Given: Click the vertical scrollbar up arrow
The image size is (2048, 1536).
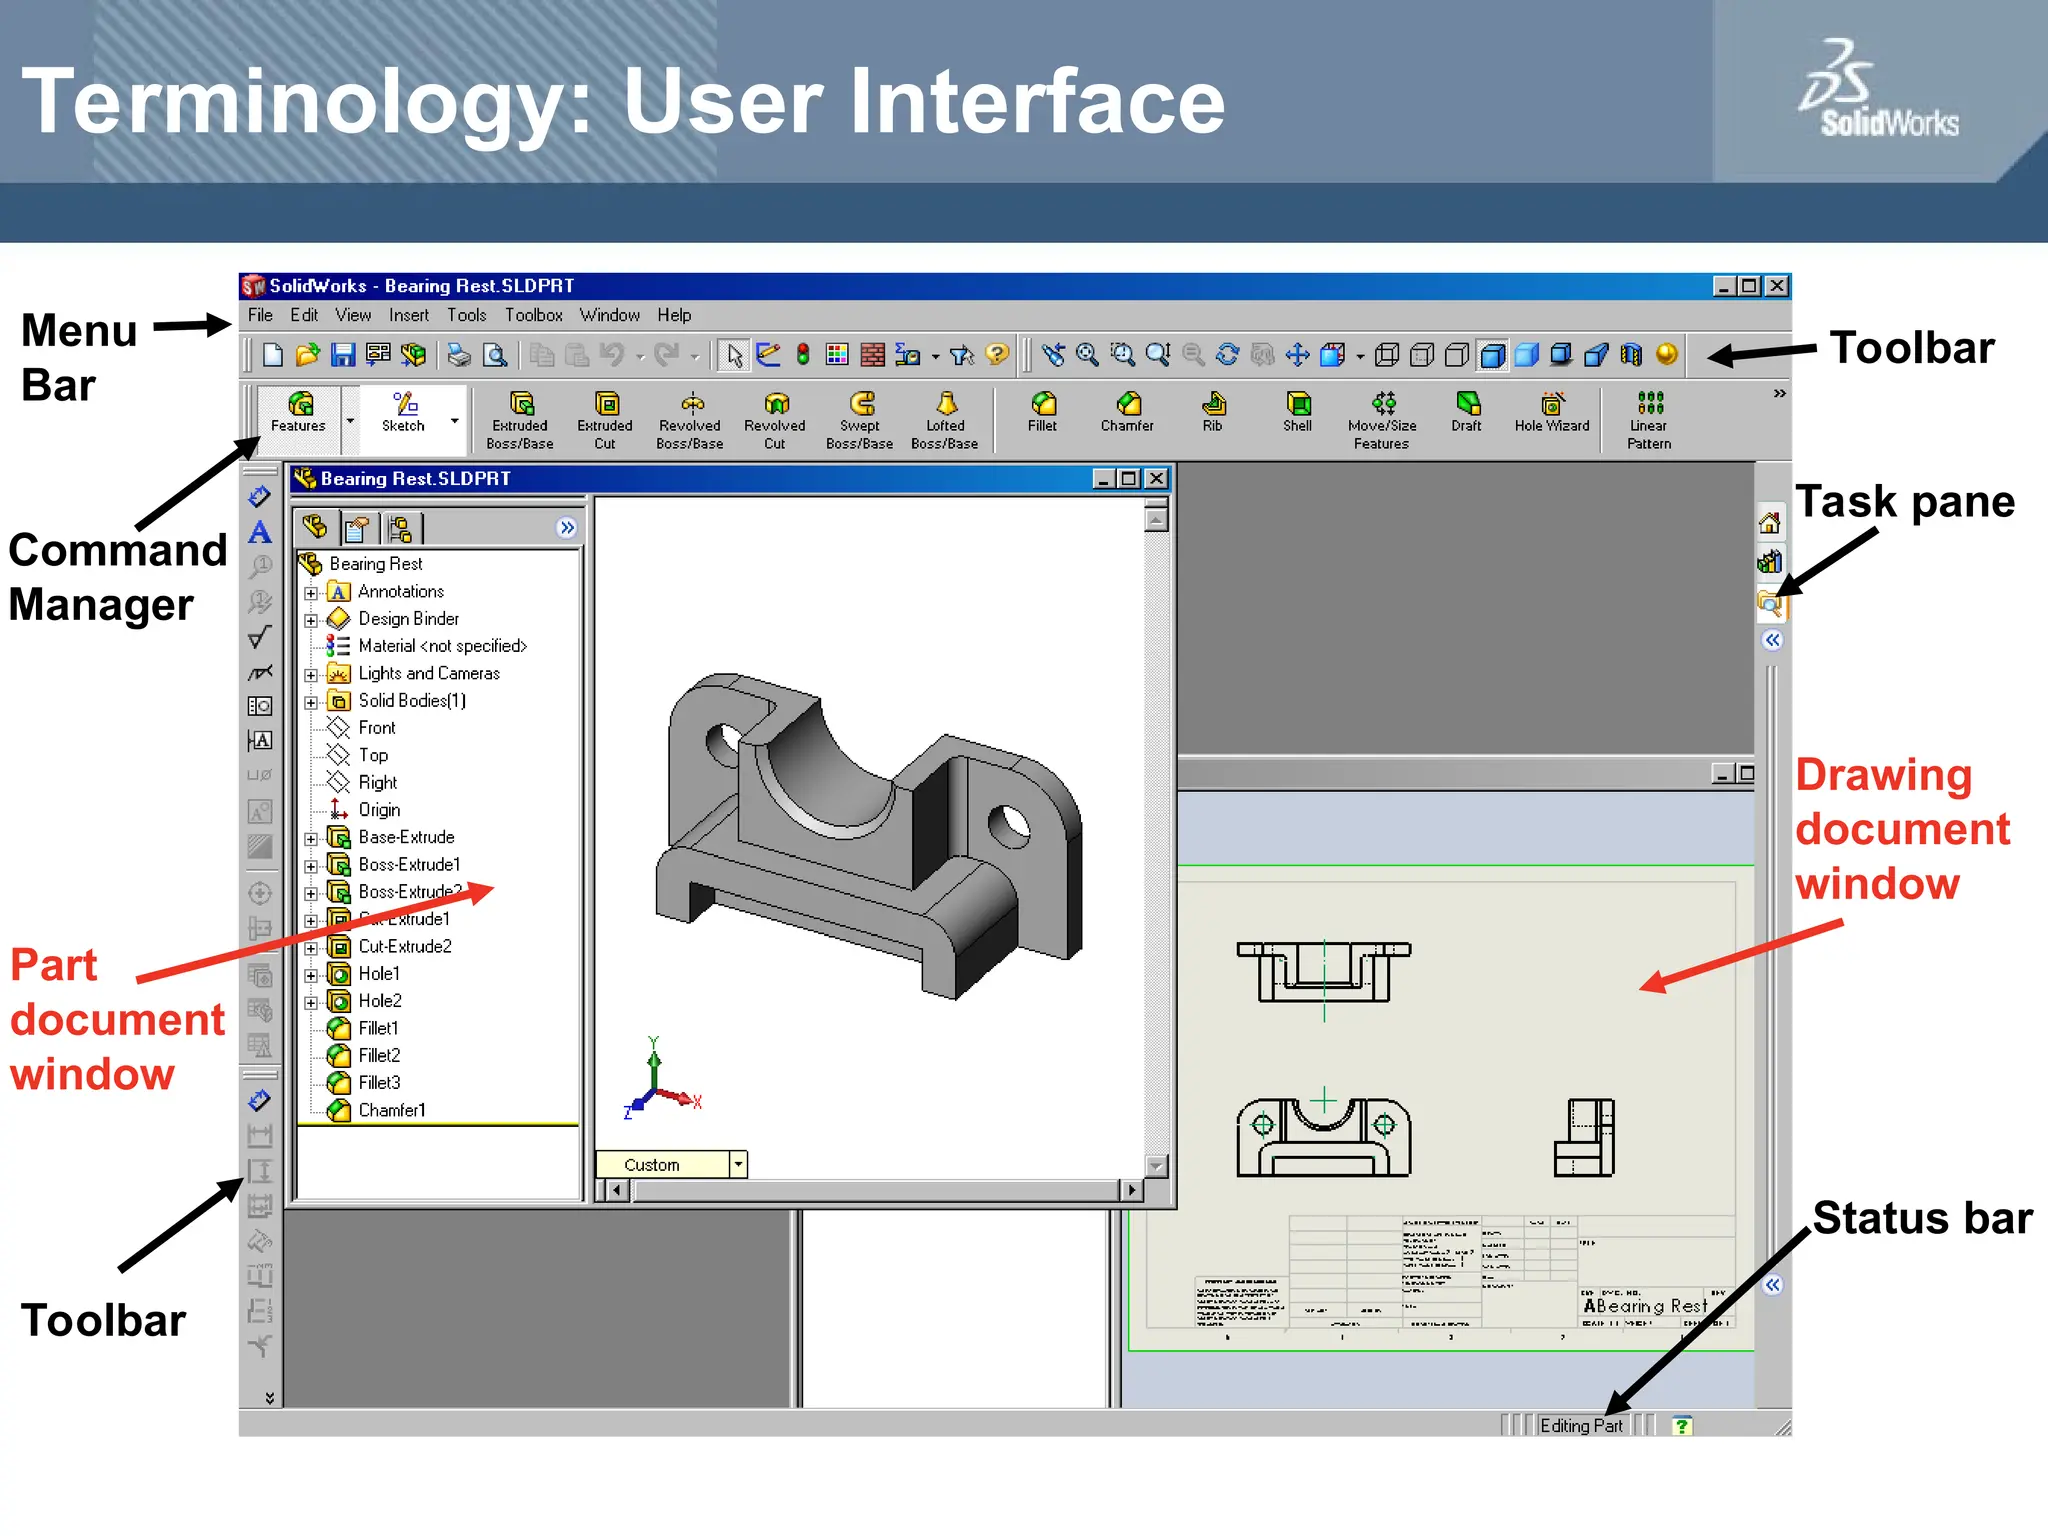Looking at the screenshot, I should [x=1156, y=520].
